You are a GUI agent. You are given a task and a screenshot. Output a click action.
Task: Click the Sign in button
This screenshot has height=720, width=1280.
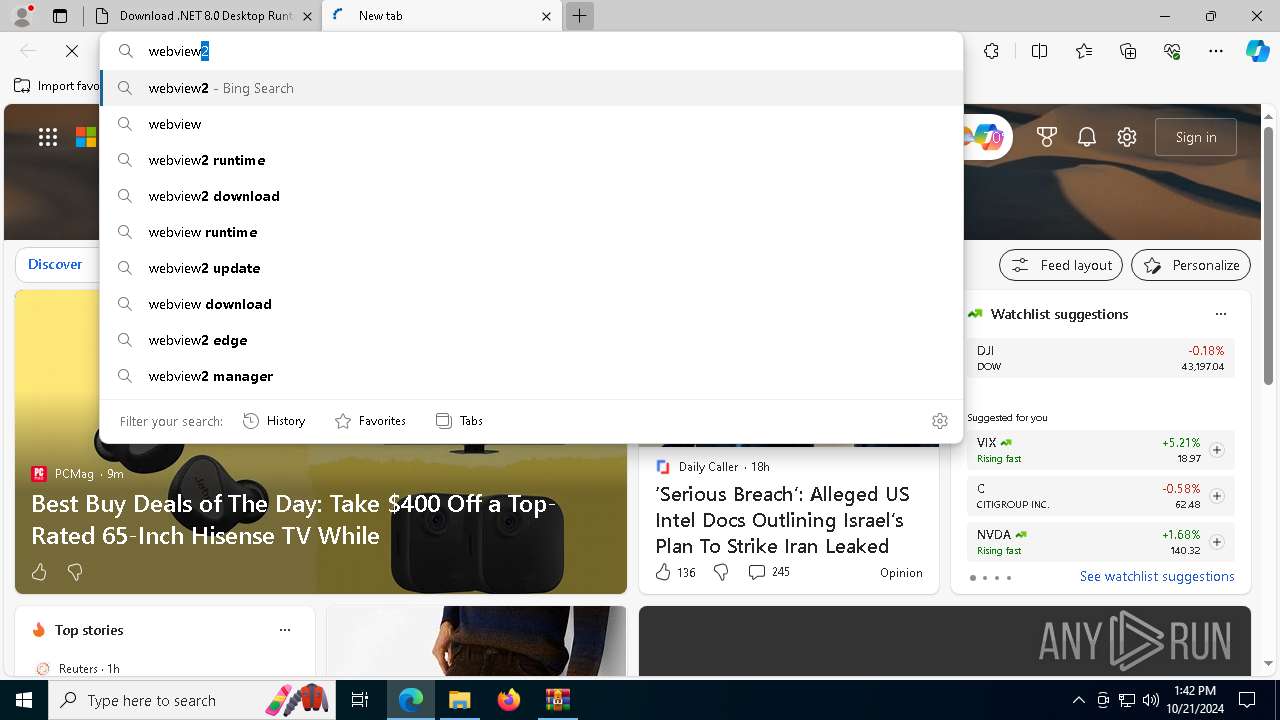coord(1196,137)
